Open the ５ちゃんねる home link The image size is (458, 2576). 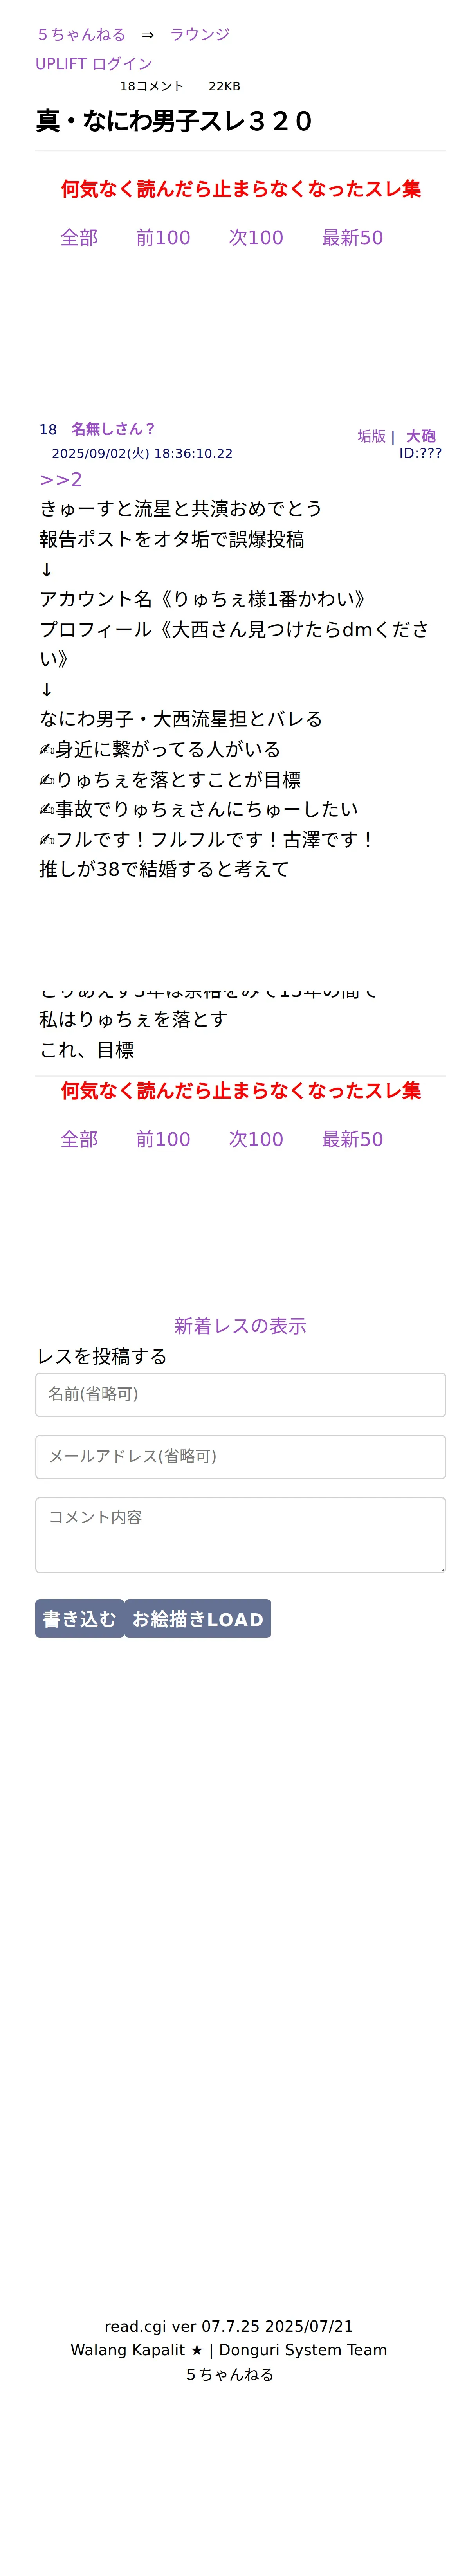tap(81, 34)
